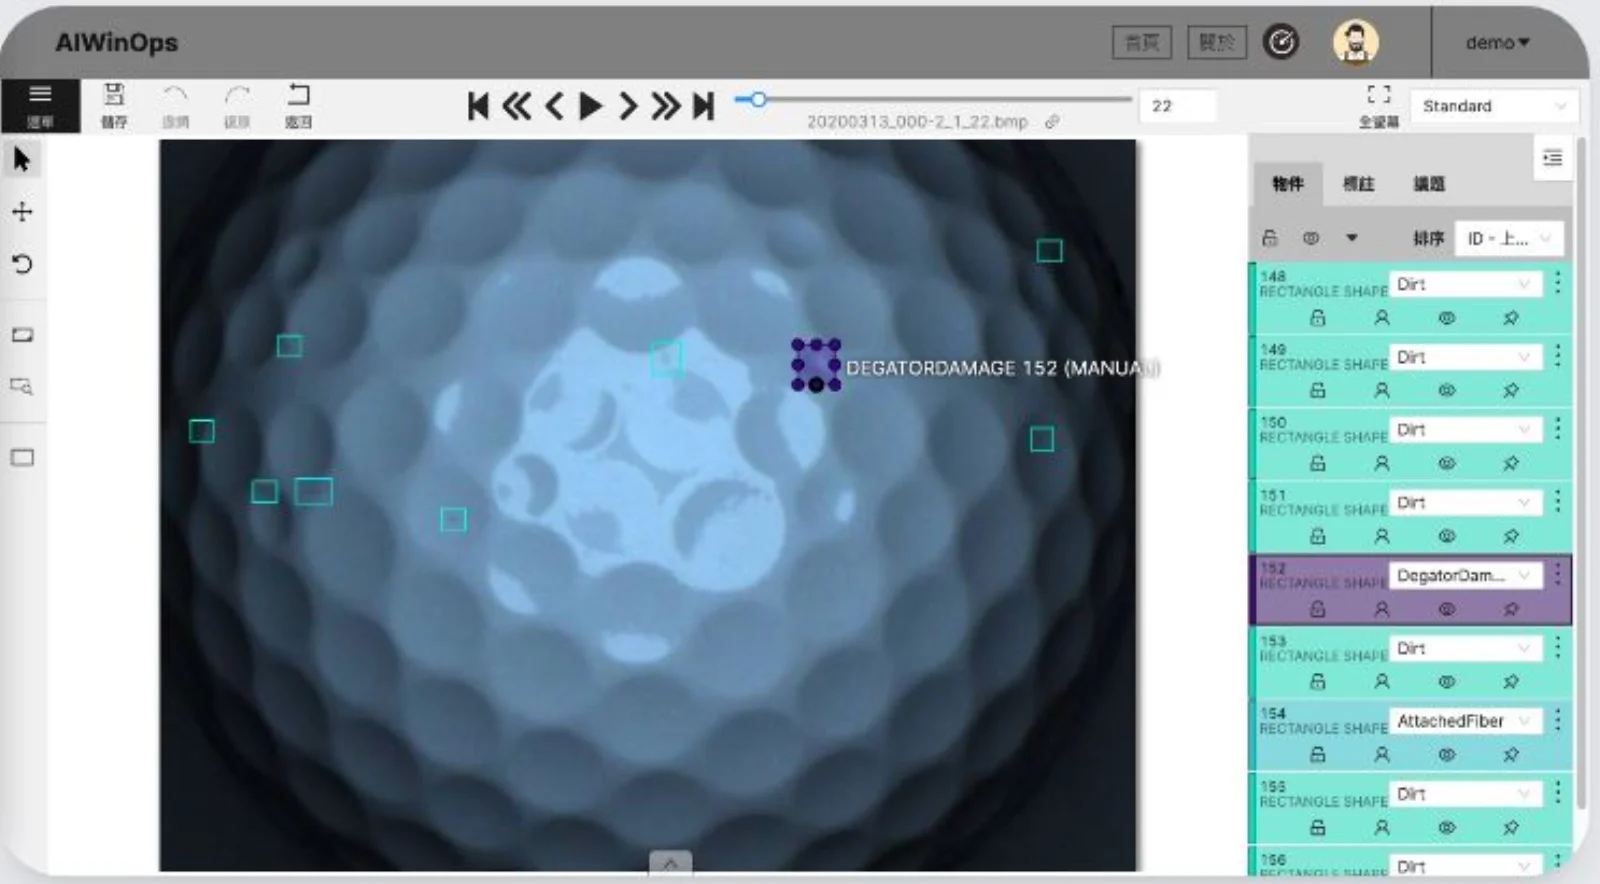The image size is (1600, 884).
Task: Open the sort order ID dropdown
Action: (x=1508, y=238)
